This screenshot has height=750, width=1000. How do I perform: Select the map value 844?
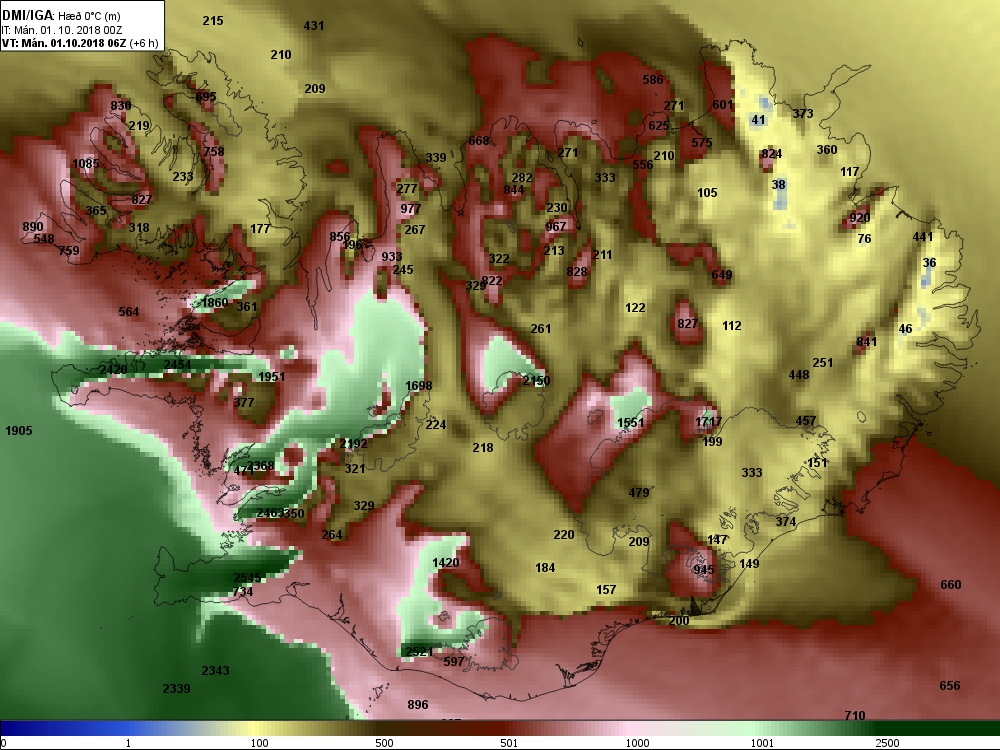click(514, 189)
